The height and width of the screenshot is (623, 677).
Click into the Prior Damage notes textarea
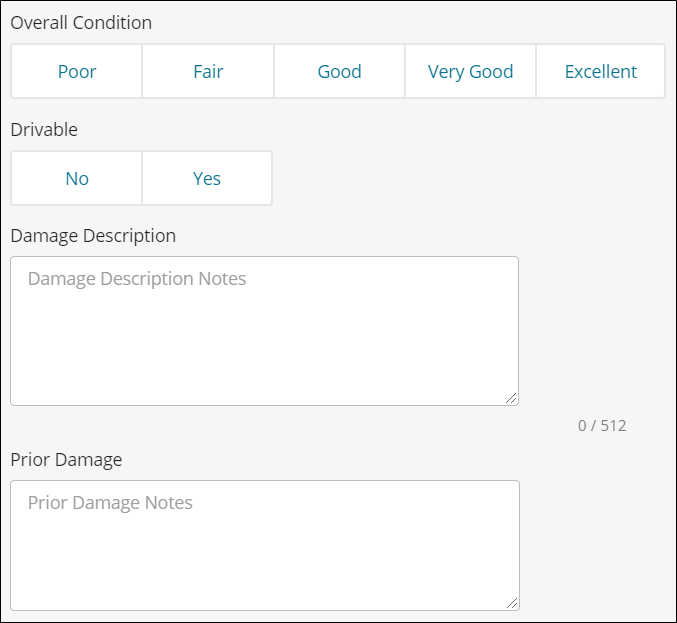264,545
